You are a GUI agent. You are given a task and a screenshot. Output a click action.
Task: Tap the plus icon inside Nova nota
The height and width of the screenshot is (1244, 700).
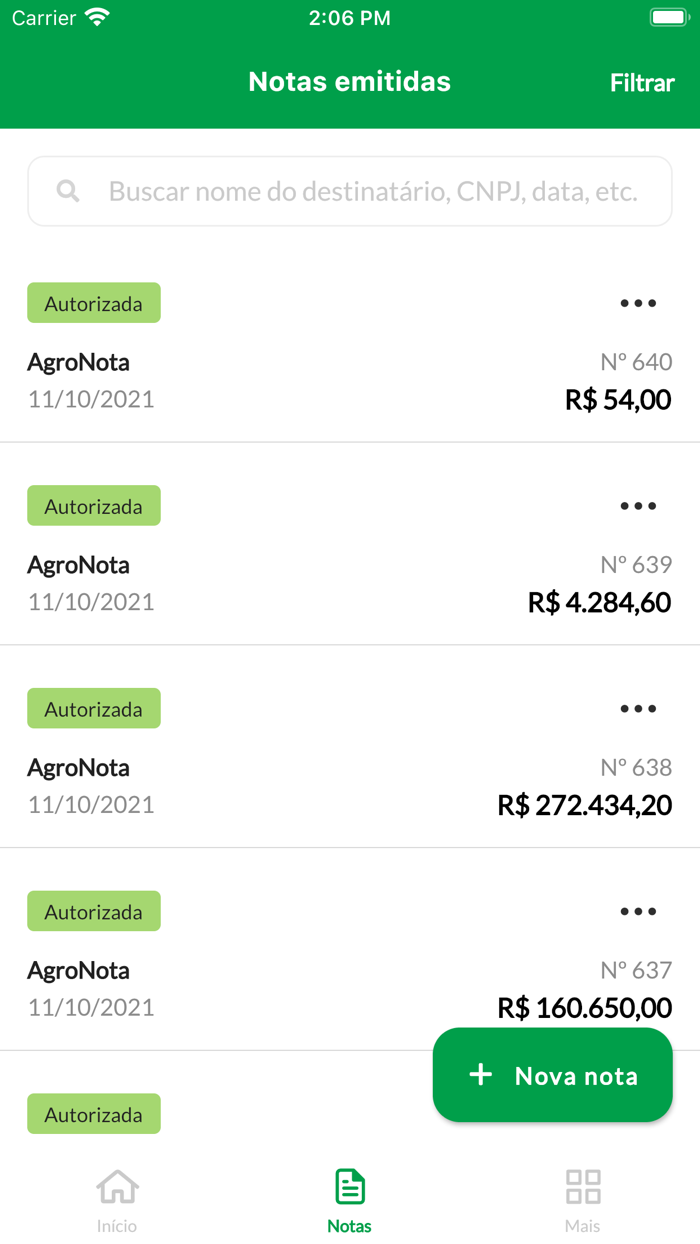pos(480,1075)
